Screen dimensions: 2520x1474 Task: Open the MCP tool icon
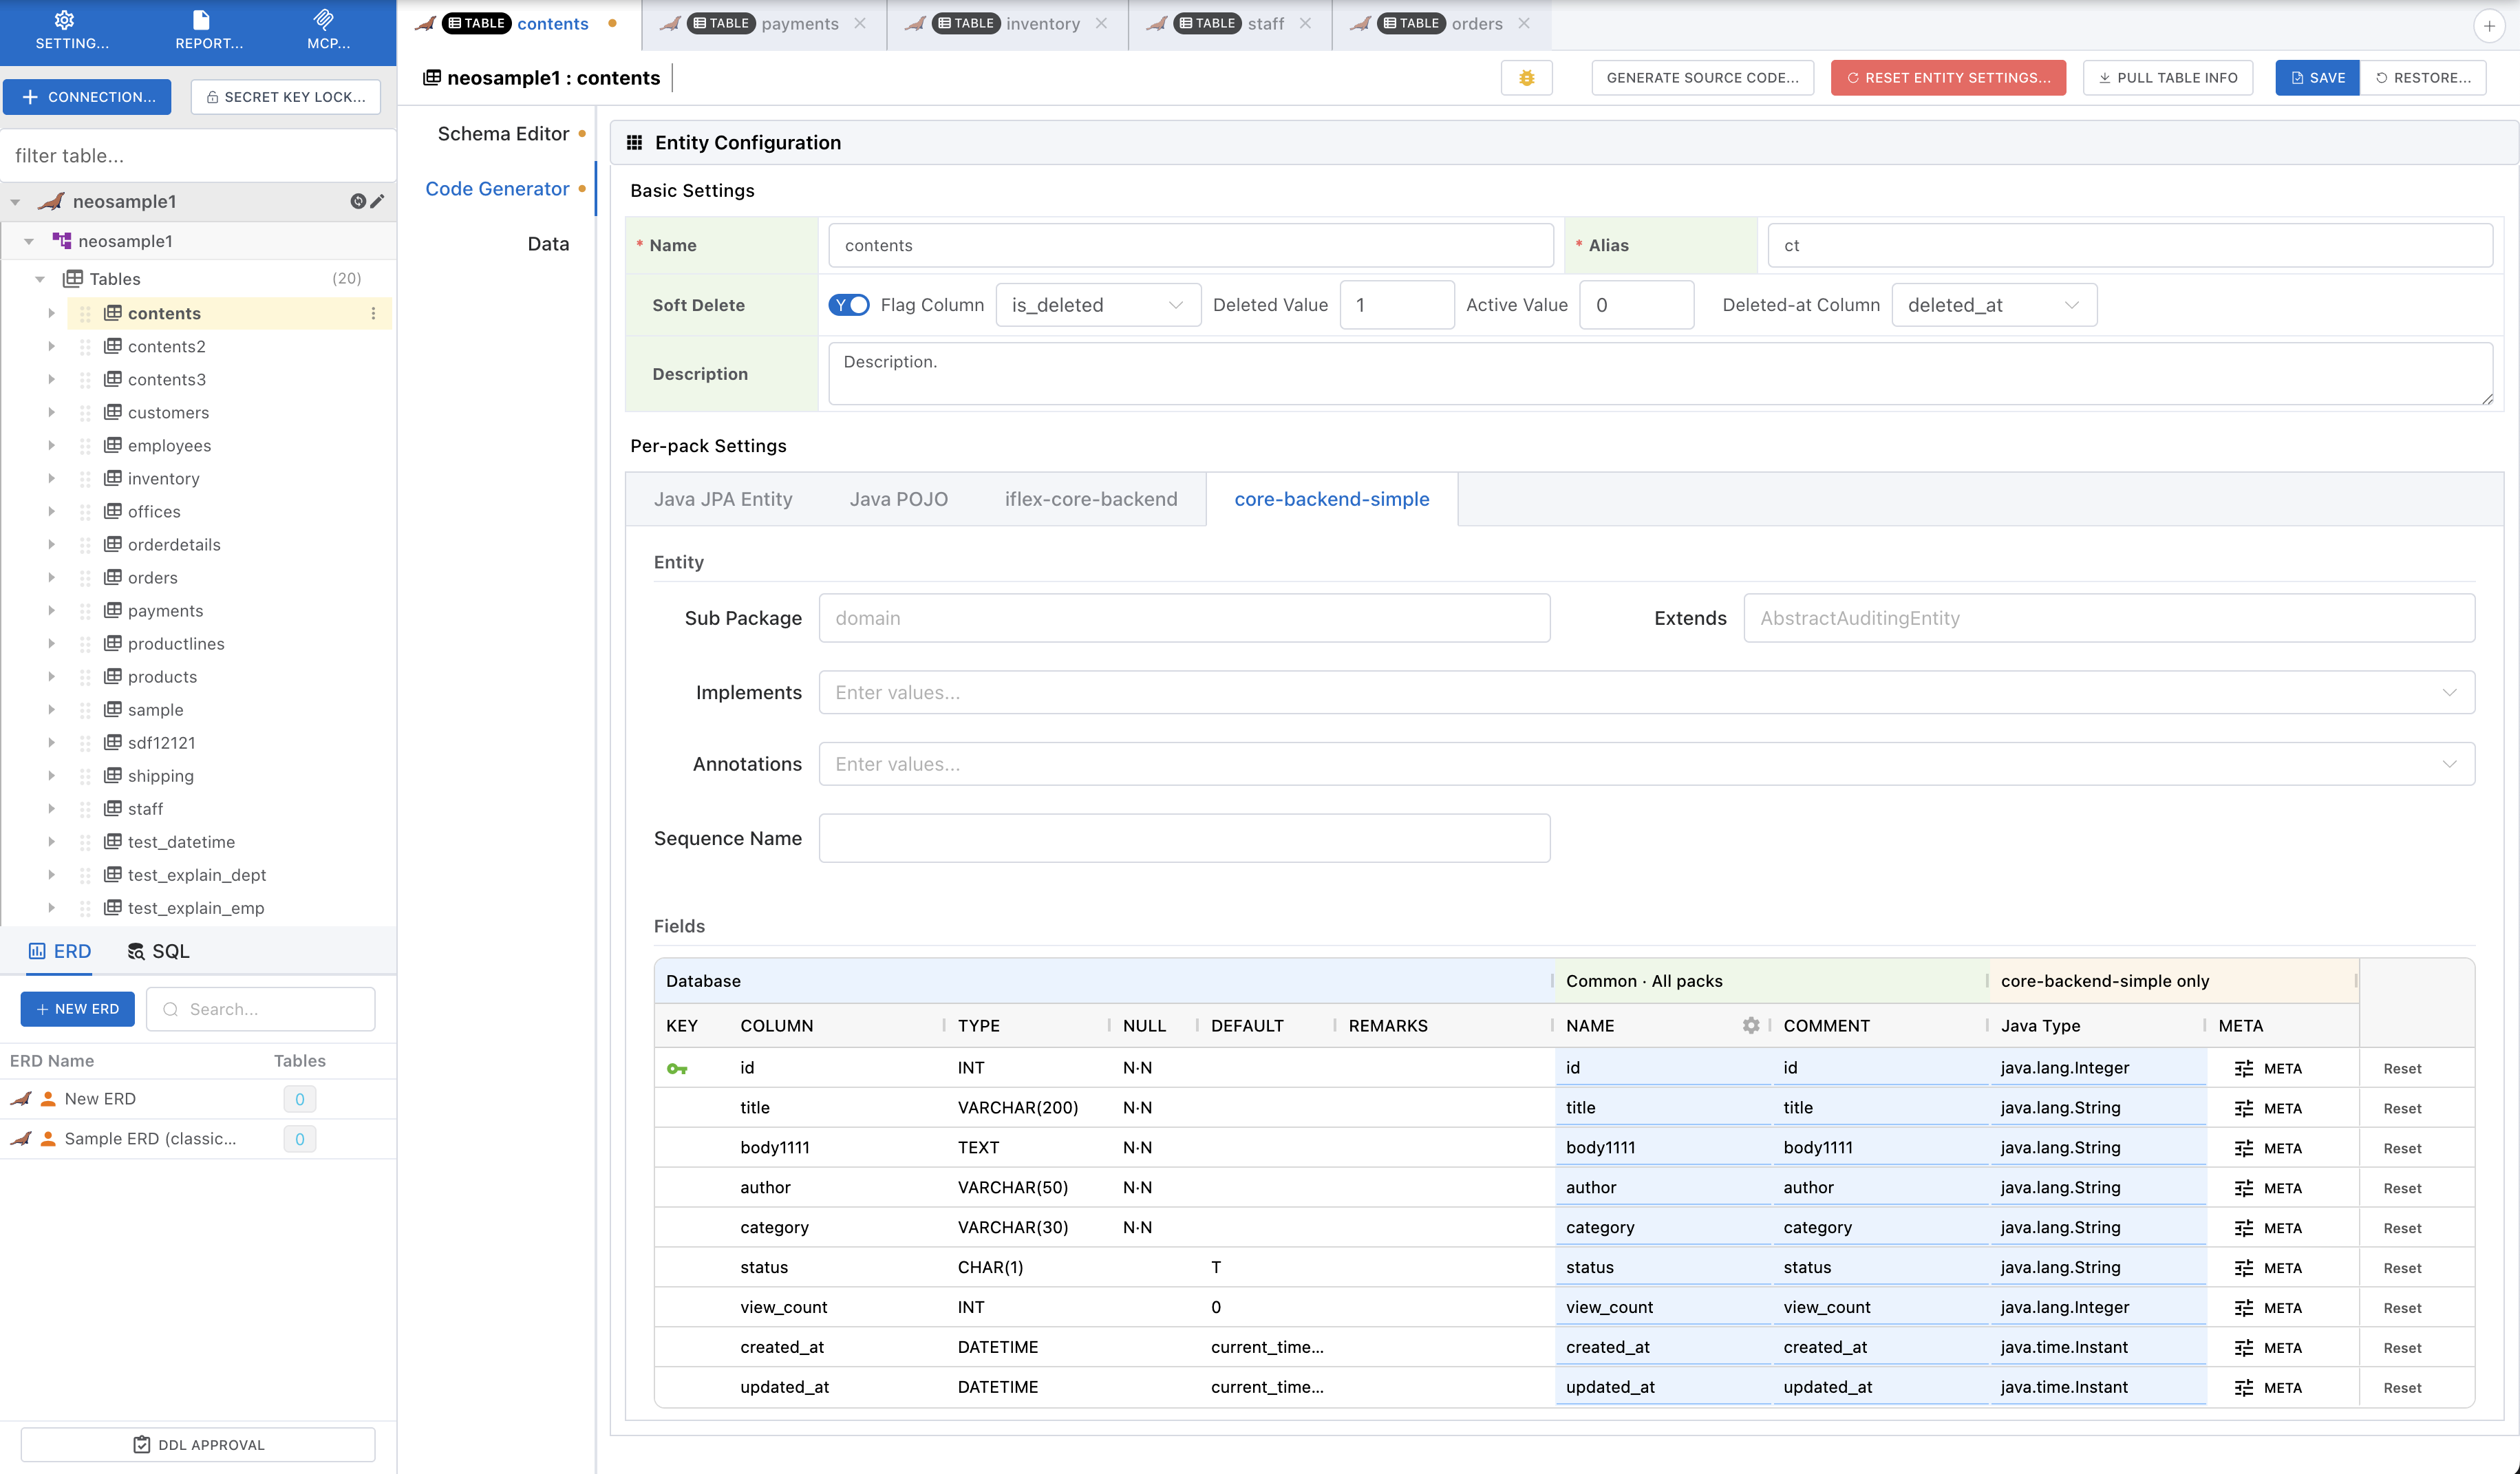coord(324,19)
